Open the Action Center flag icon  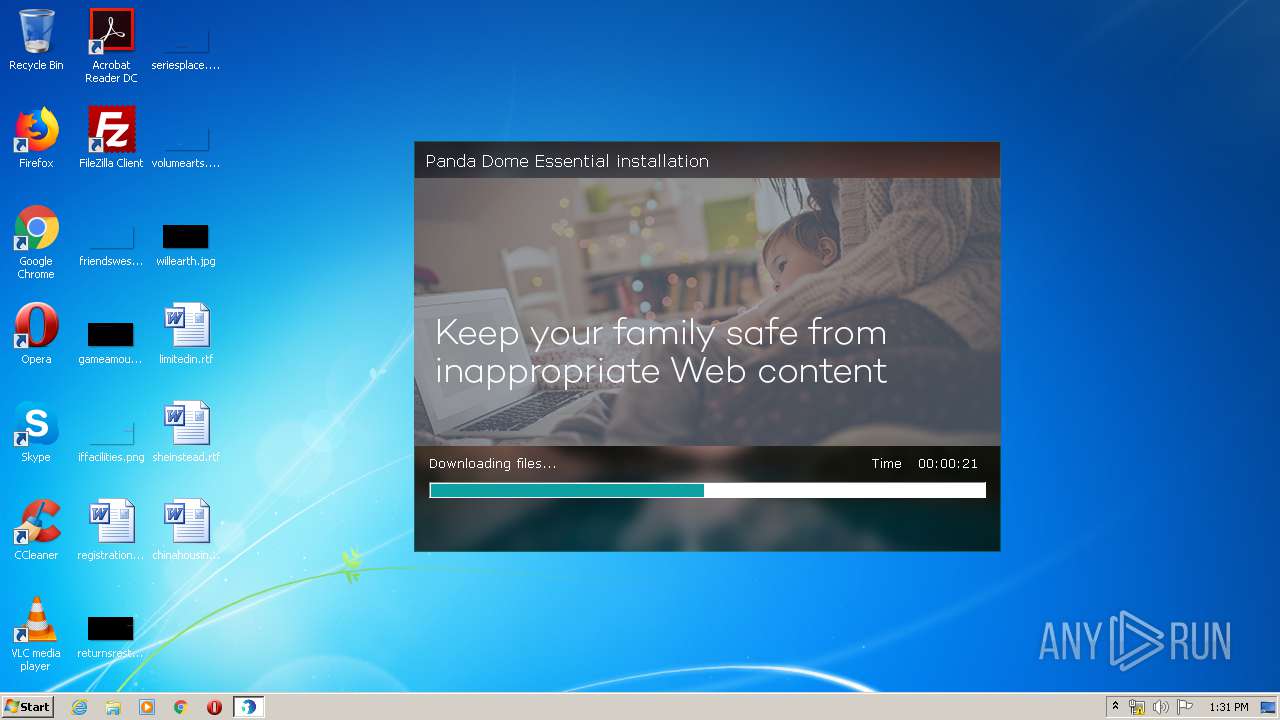coord(1185,707)
